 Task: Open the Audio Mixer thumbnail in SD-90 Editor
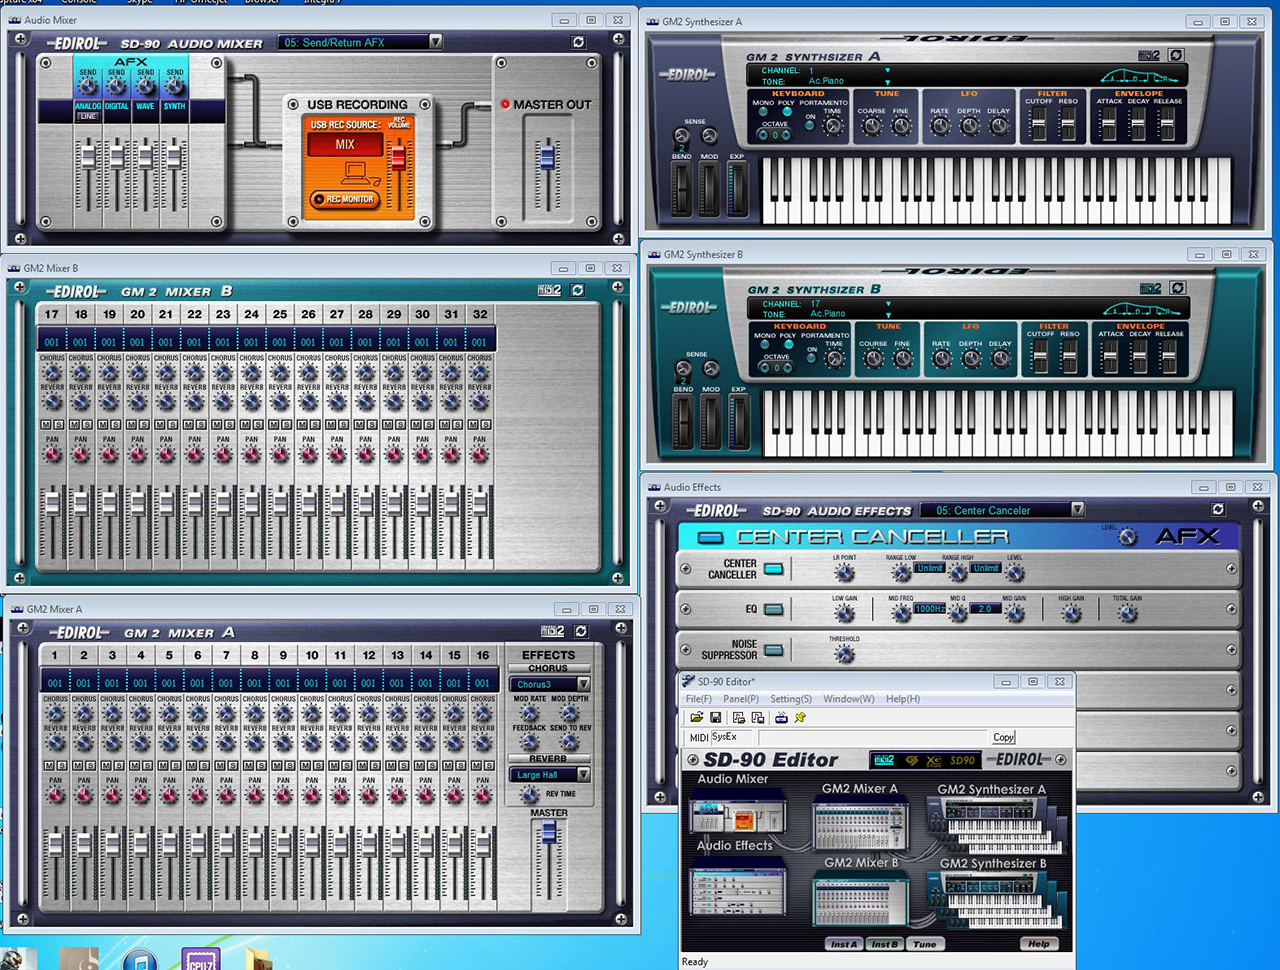pos(738,812)
